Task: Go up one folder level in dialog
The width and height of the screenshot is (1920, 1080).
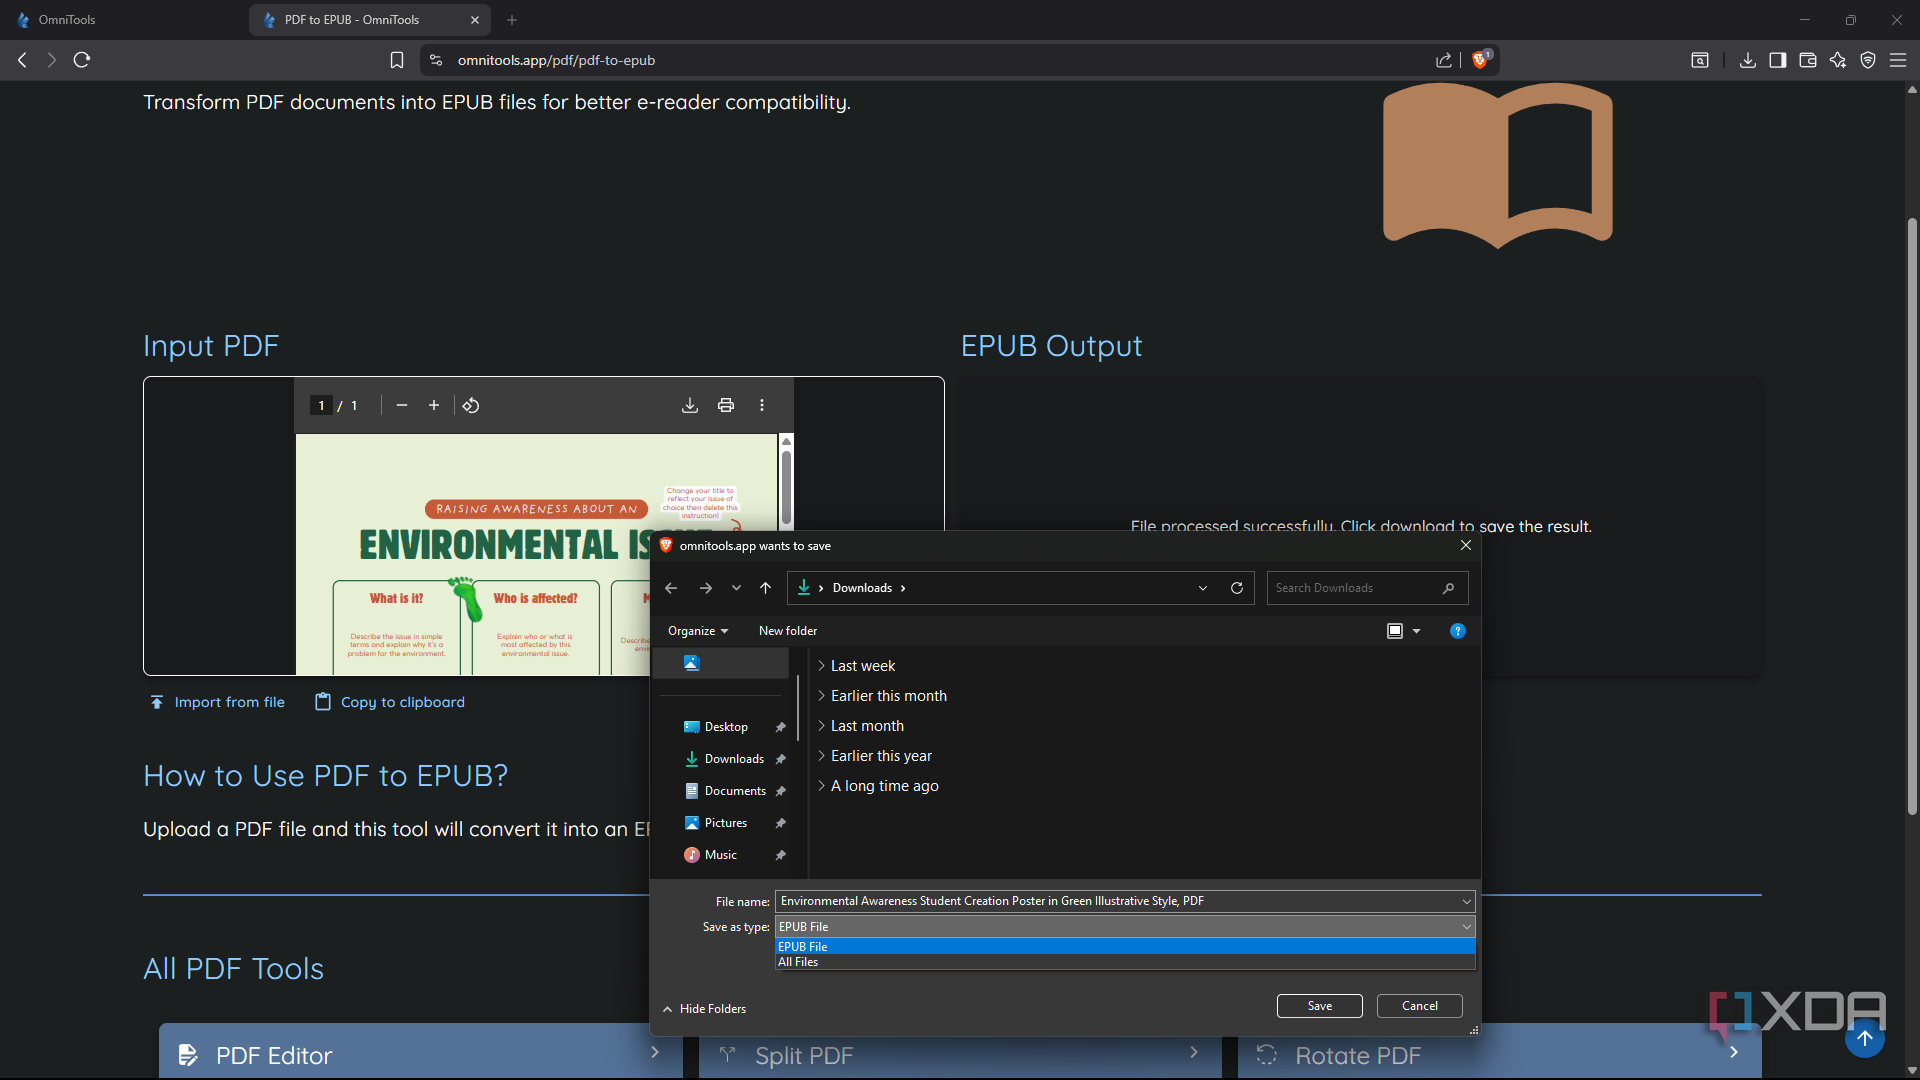Action: click(766, 588)
